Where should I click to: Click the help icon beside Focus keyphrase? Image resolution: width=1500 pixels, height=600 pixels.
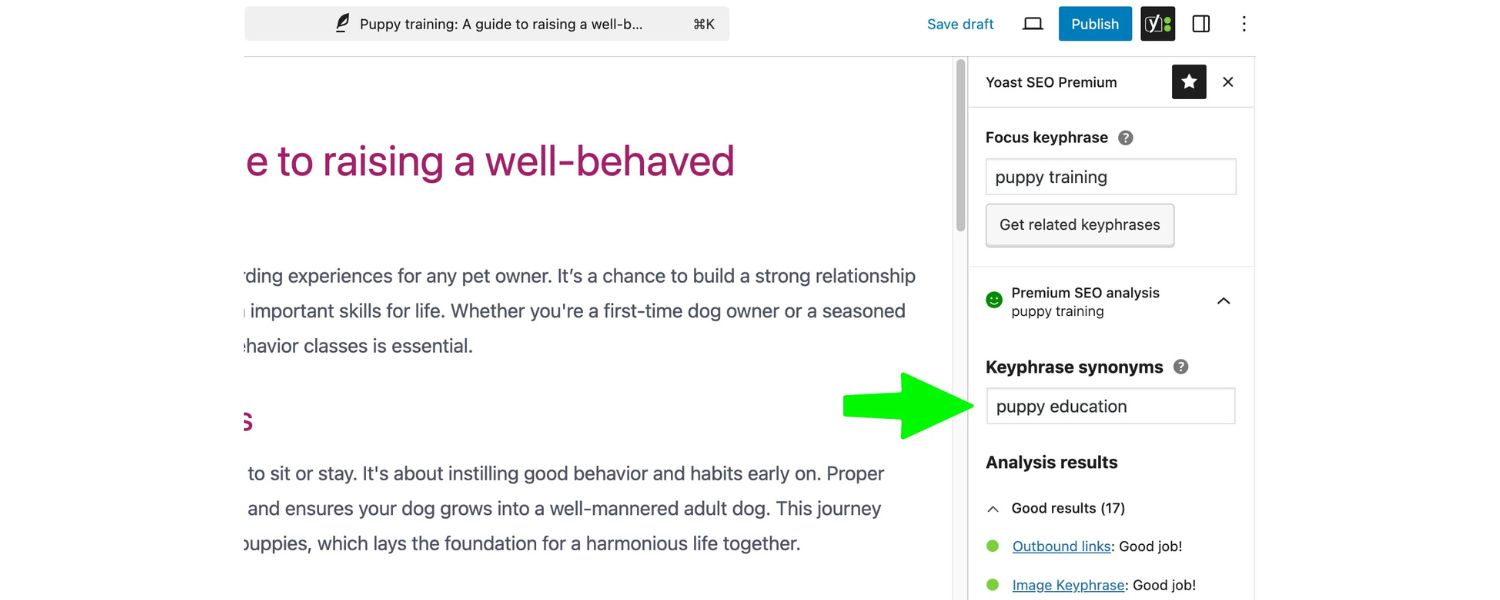click(x=1125, y=137)
